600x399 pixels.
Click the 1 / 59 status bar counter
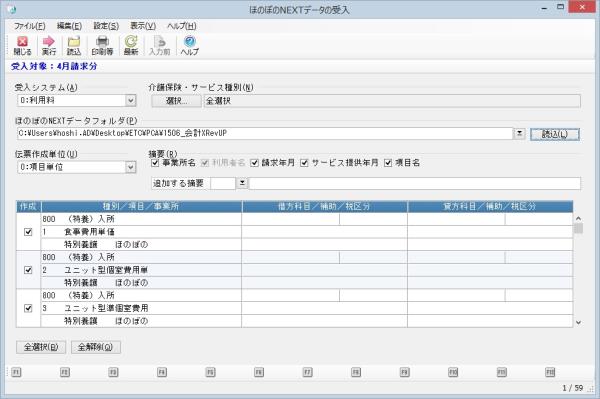(x=572, y=388)
